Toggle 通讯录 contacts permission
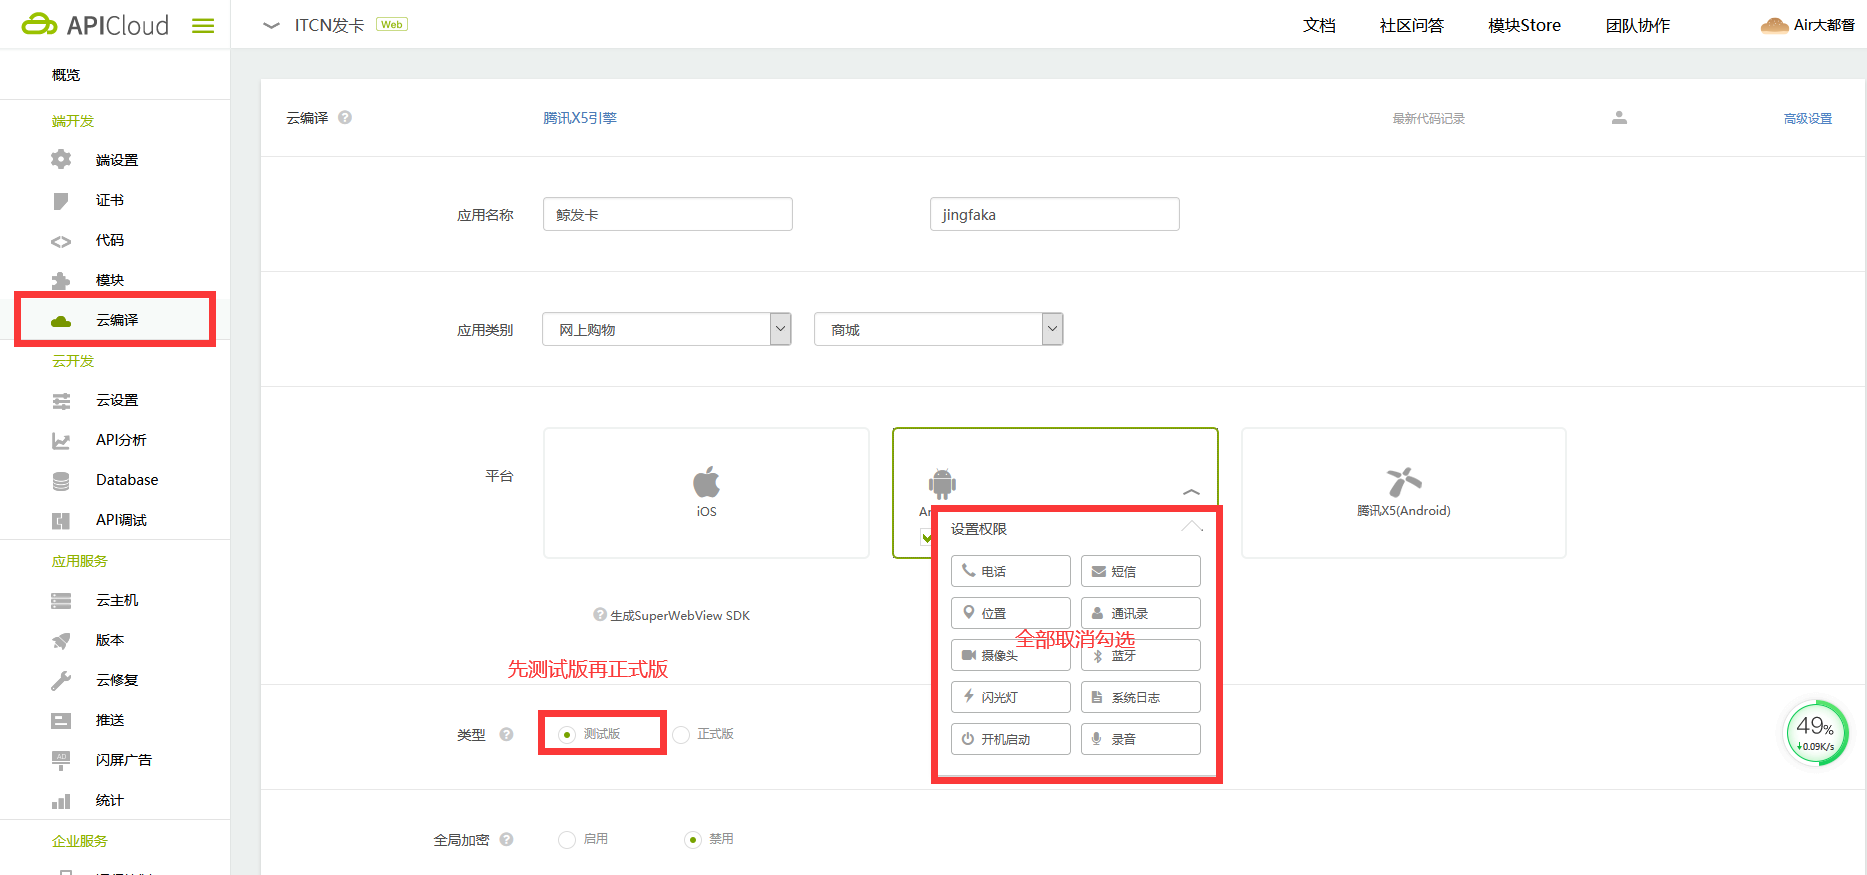1867x875 pixels. click(x=1141, y=613)
